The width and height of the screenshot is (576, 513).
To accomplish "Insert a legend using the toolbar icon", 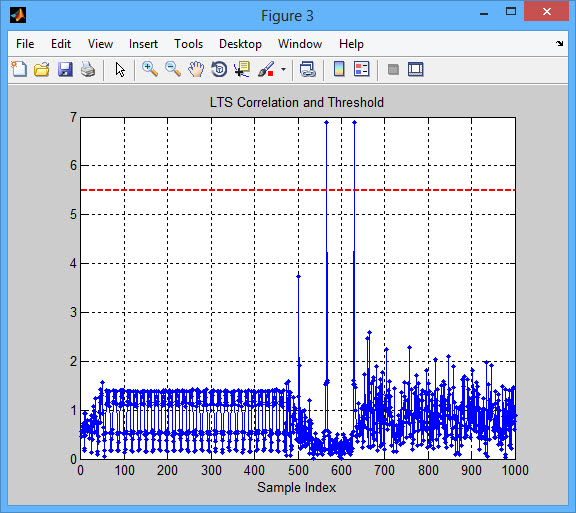I will (362, 69).
